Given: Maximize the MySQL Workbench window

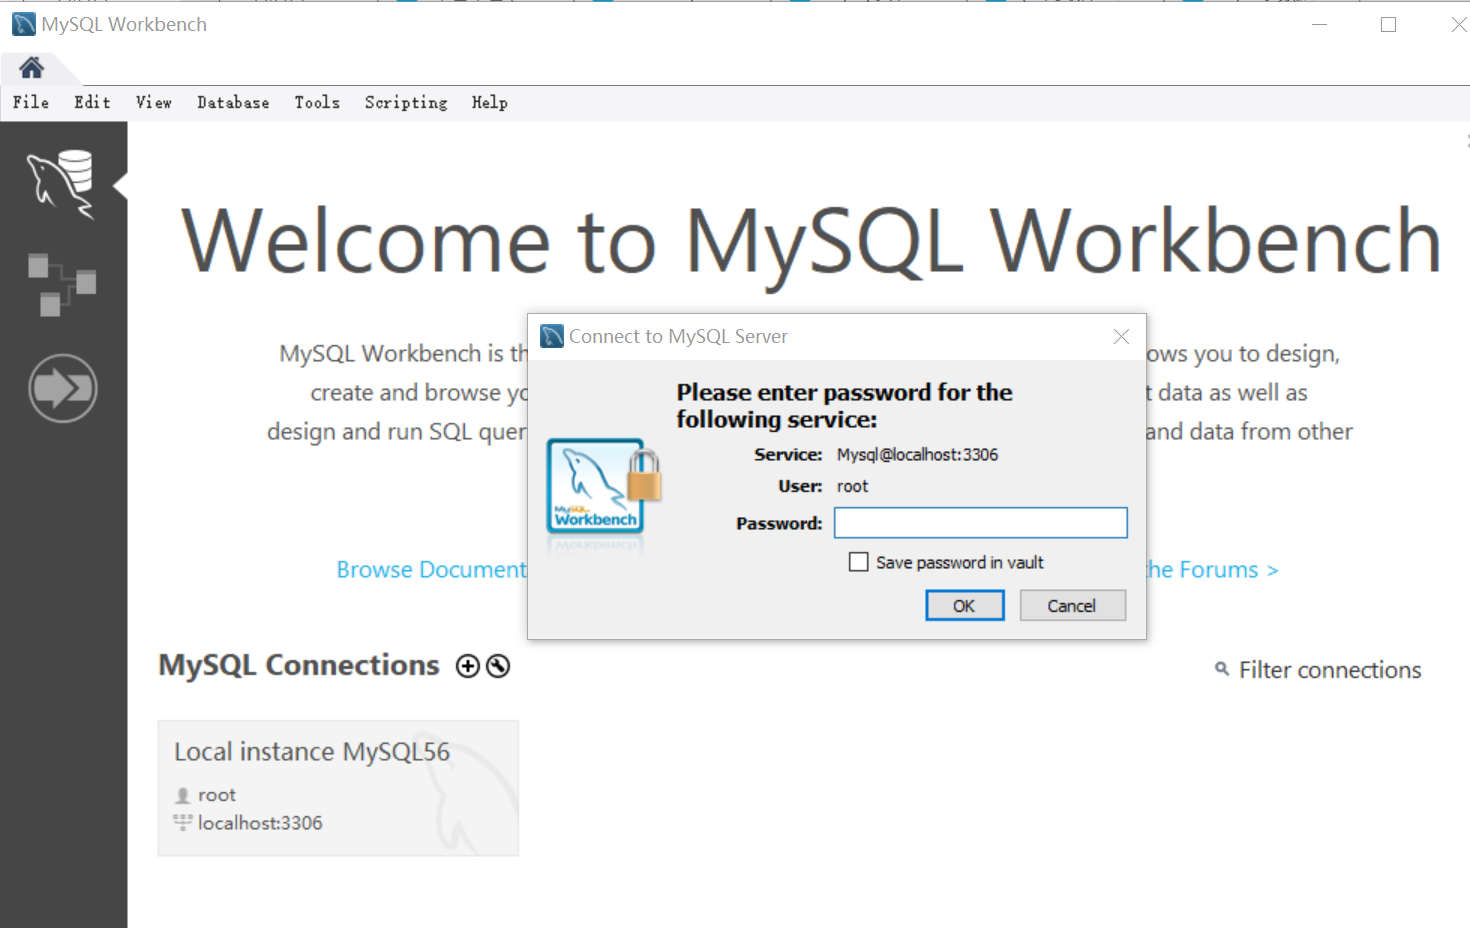Looking at the screenshot, I should click(1388, 24).
